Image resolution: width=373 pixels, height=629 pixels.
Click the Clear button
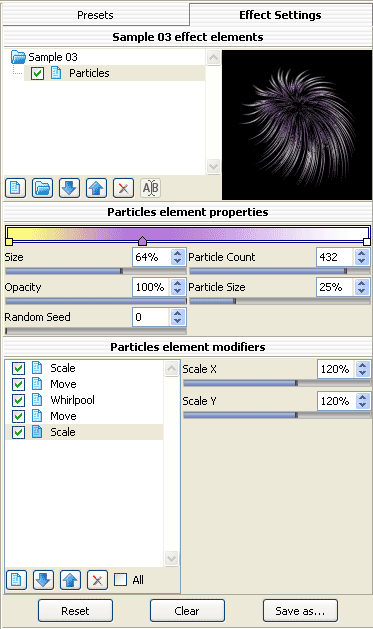tap(187, 611)
